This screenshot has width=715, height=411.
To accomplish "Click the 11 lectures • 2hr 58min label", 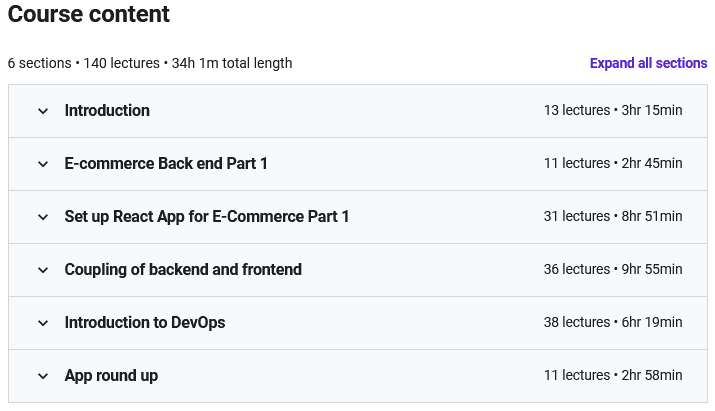I will [x=613, y=376].
